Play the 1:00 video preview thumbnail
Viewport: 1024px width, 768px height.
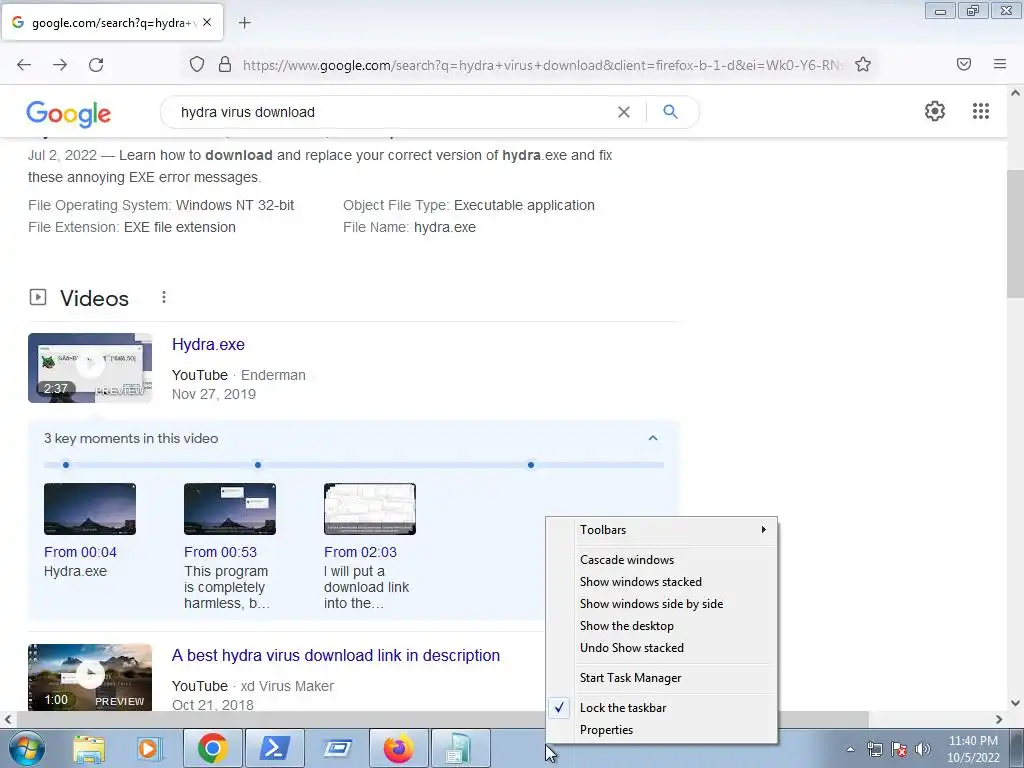[90, 677]
